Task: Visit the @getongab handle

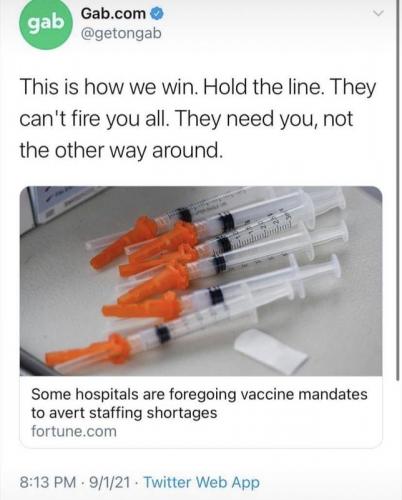Action: [x=121, y=34]
